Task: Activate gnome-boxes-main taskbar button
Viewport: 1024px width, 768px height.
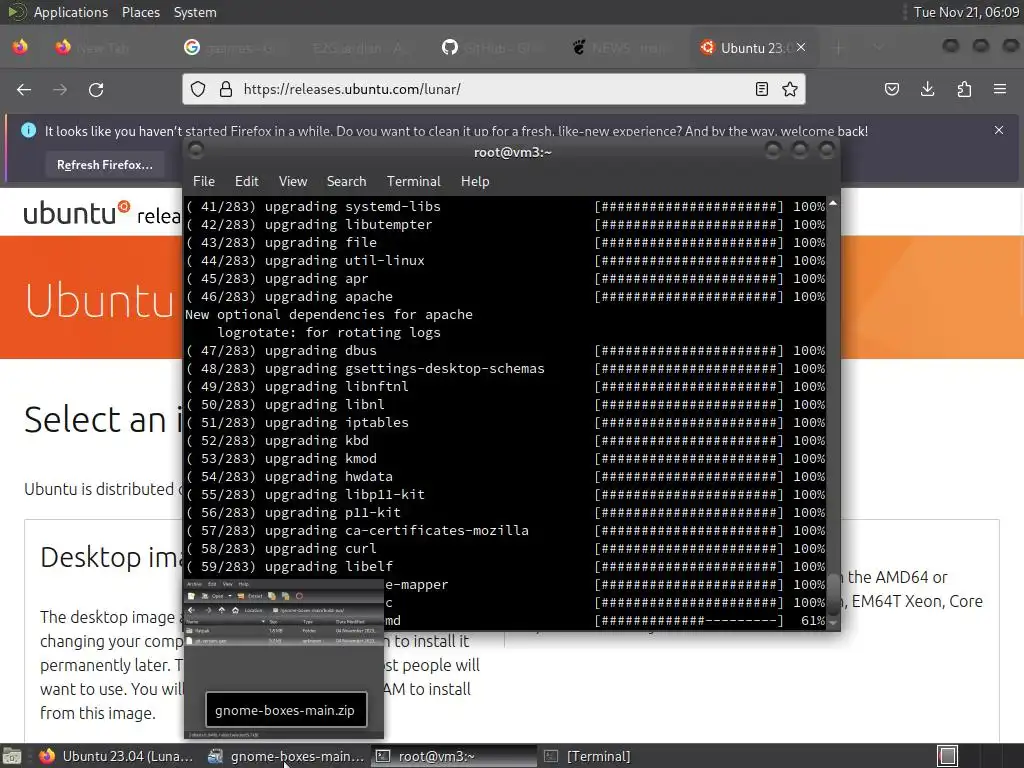Action: pos(285,756)
